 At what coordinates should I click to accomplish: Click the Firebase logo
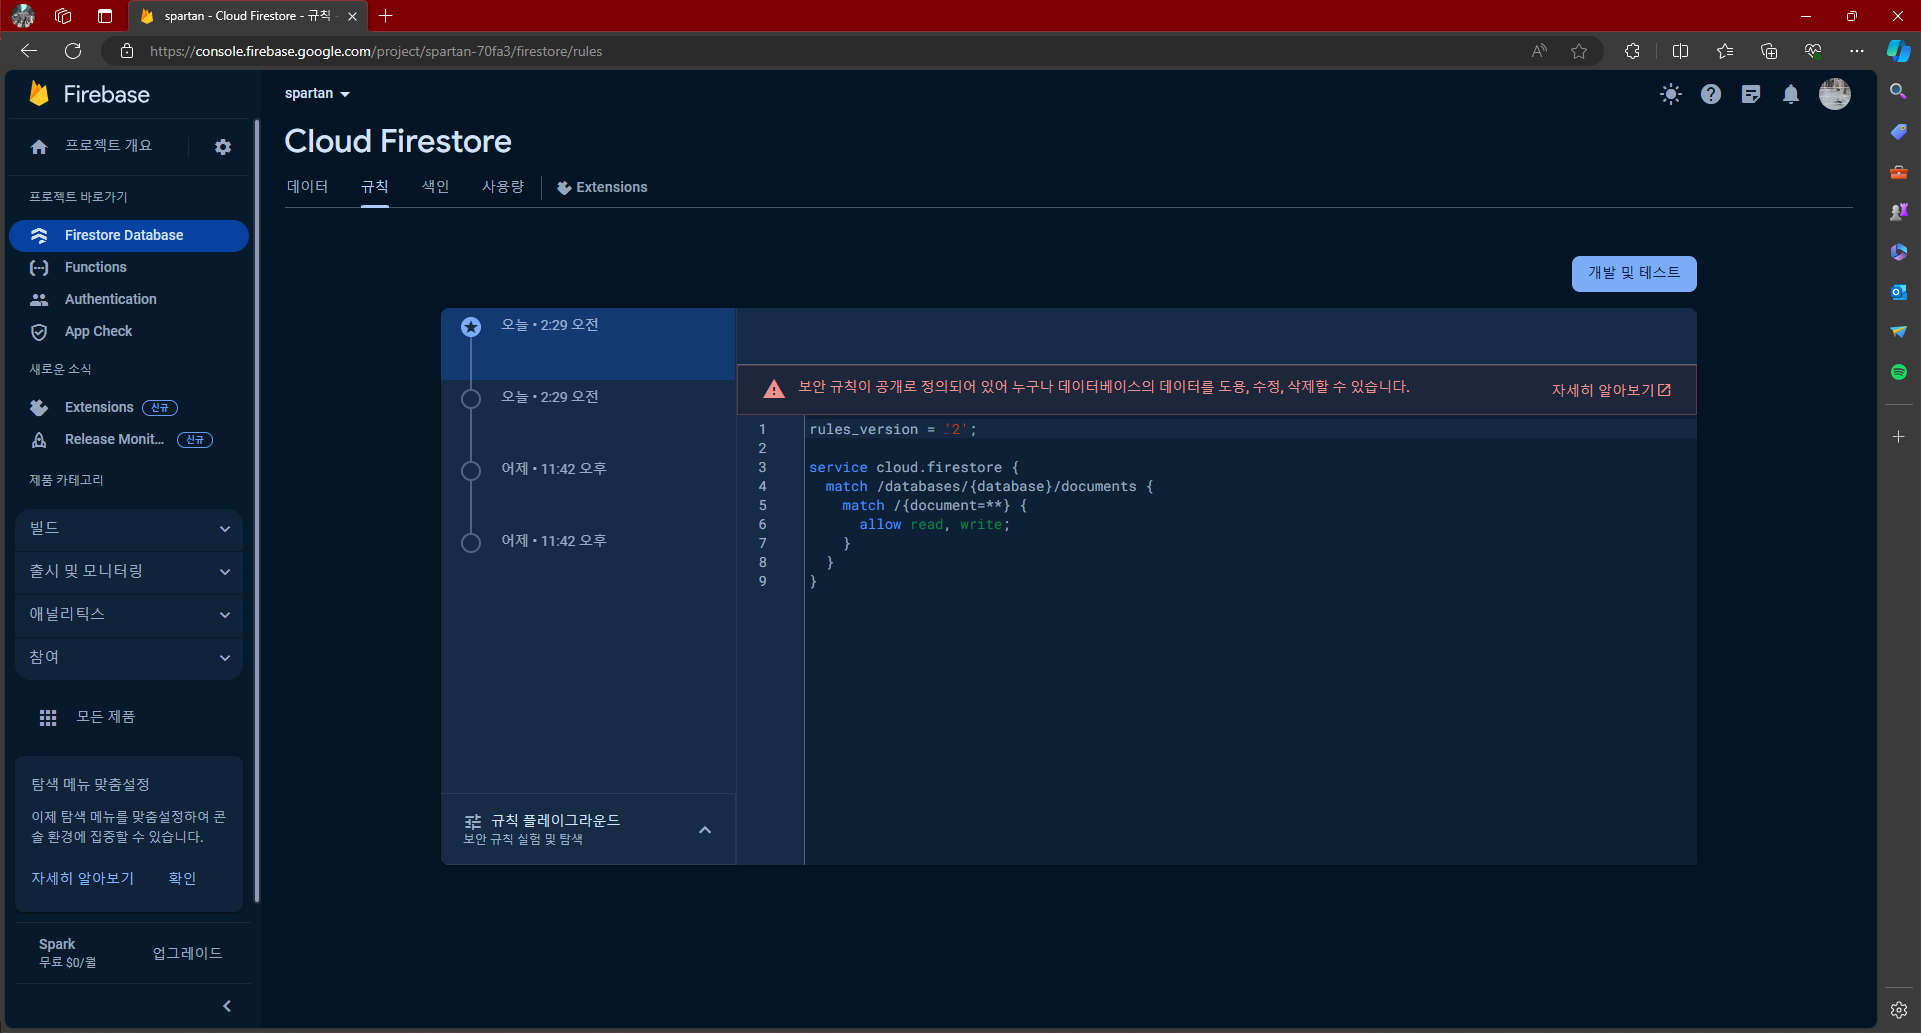tap(88, 94)
